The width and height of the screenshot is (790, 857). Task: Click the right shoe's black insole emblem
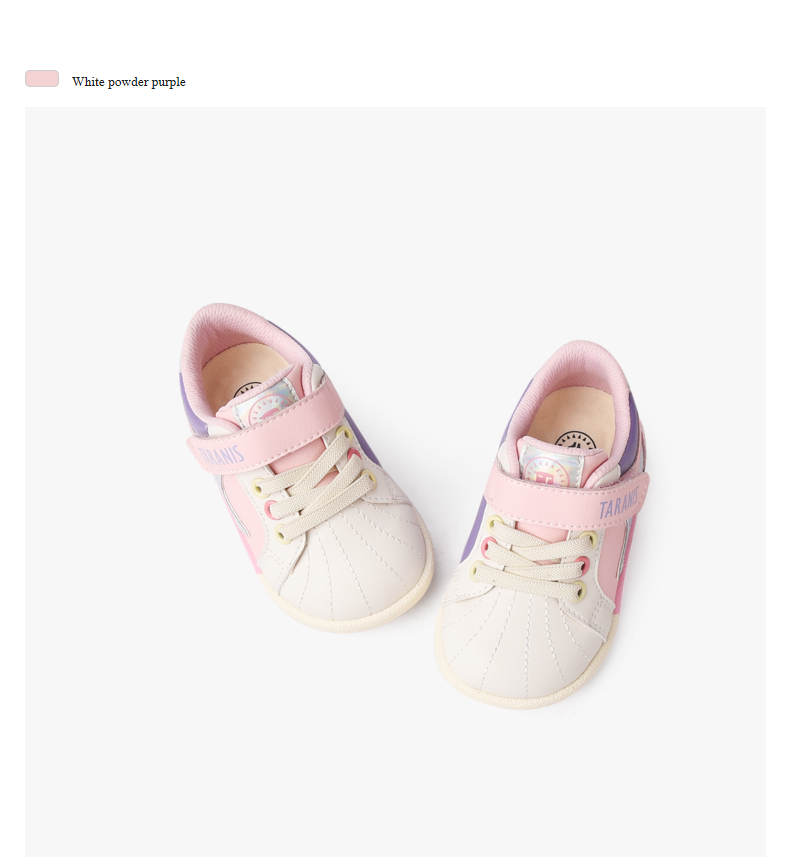point(575,441)
